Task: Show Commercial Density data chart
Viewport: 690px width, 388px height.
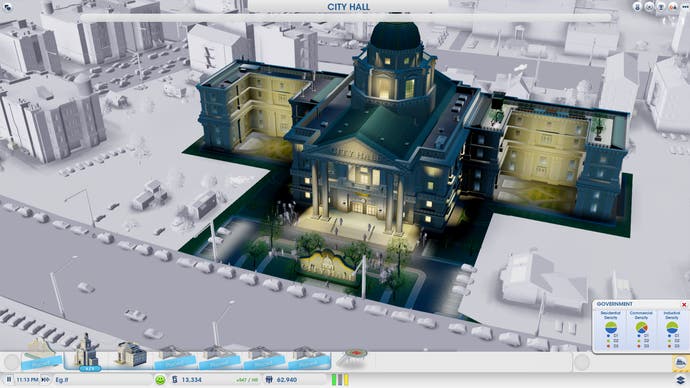Action: tap(641, 329)
